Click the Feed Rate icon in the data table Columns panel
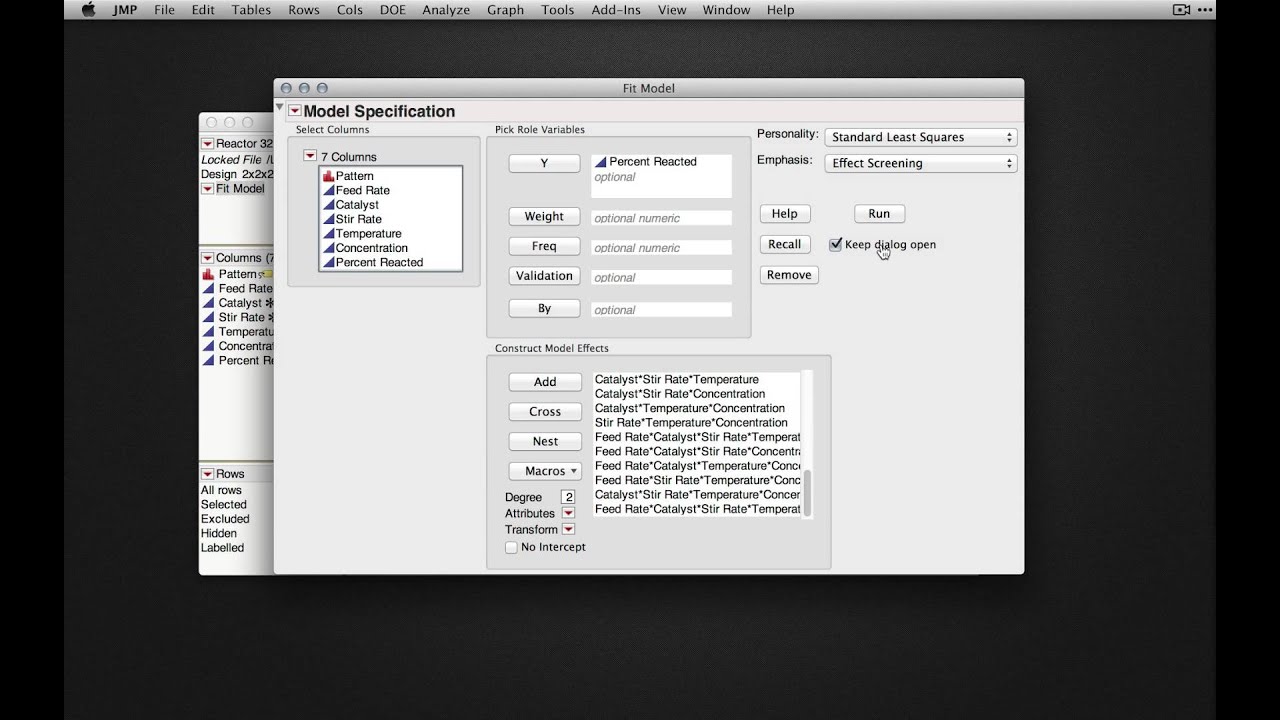1280x720 pixels. pos(208,289)
